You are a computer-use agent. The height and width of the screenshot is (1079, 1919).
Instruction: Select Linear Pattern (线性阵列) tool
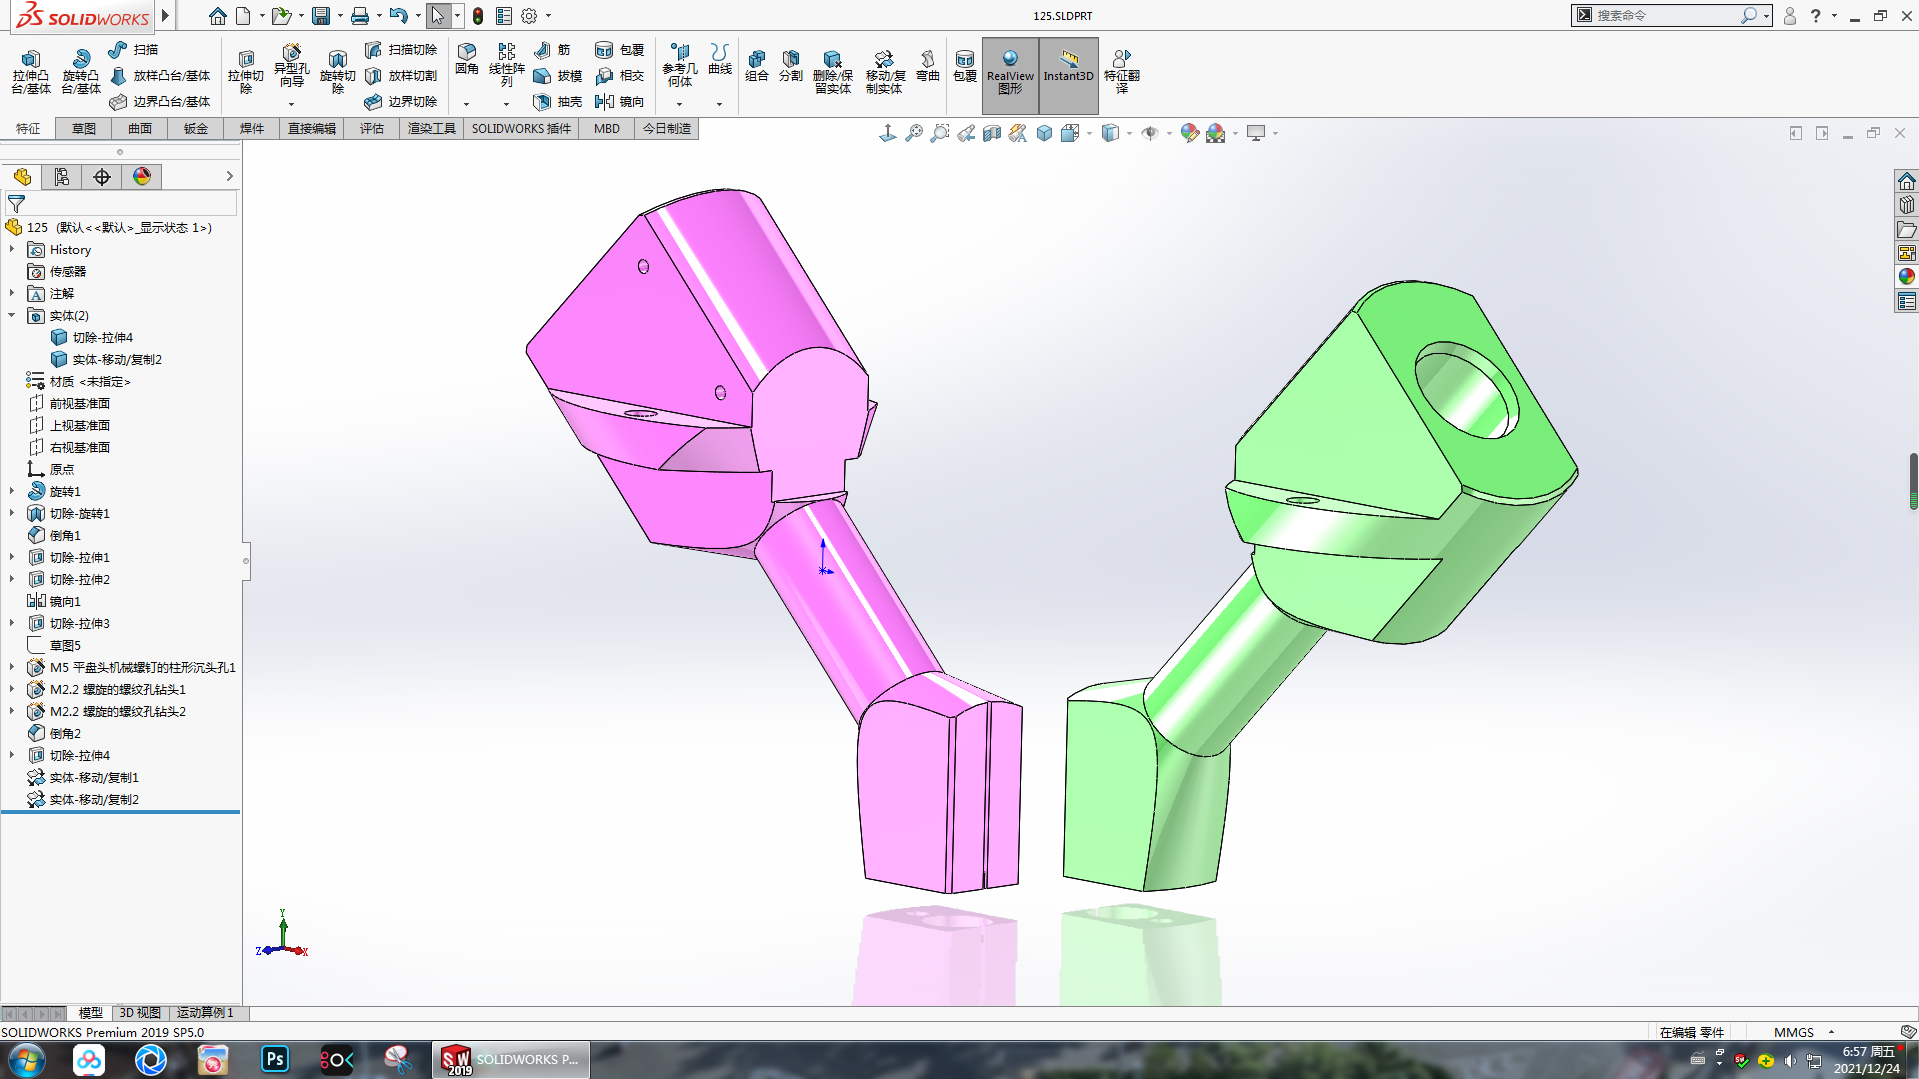coord(506,65)
